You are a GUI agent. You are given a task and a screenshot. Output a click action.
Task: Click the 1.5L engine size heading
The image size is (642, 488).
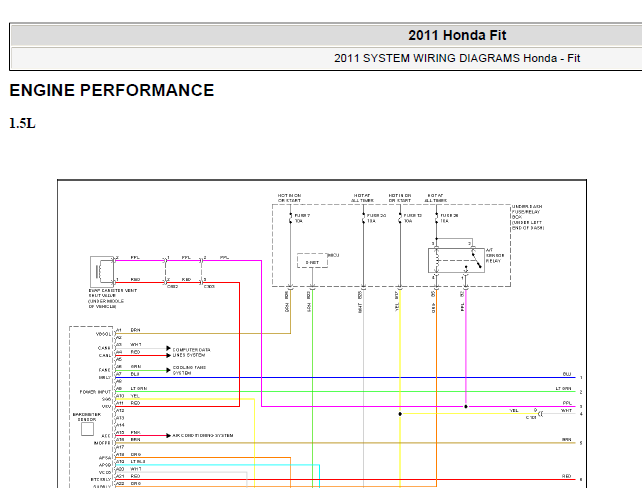(x=22, y=123)
